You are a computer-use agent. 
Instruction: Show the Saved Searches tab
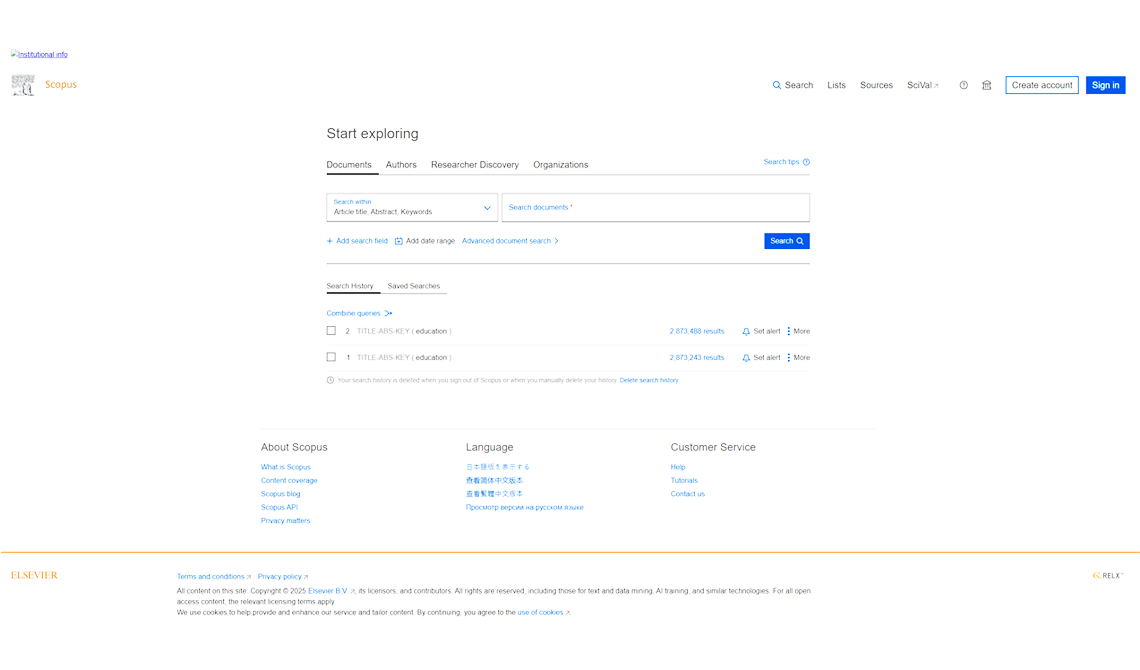(414, 286)
